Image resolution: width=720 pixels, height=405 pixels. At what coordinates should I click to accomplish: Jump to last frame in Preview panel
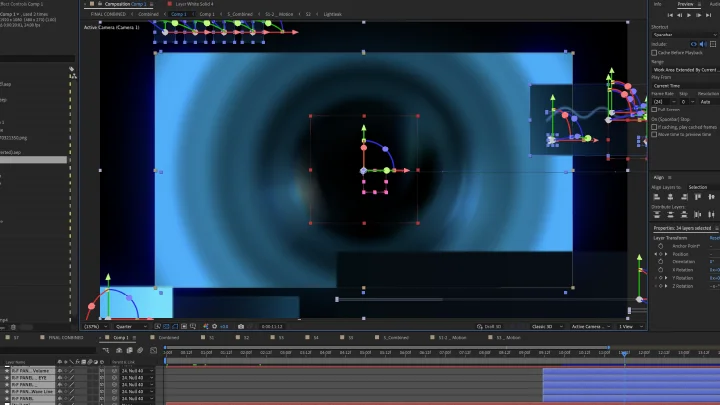(x=709, y=15)
